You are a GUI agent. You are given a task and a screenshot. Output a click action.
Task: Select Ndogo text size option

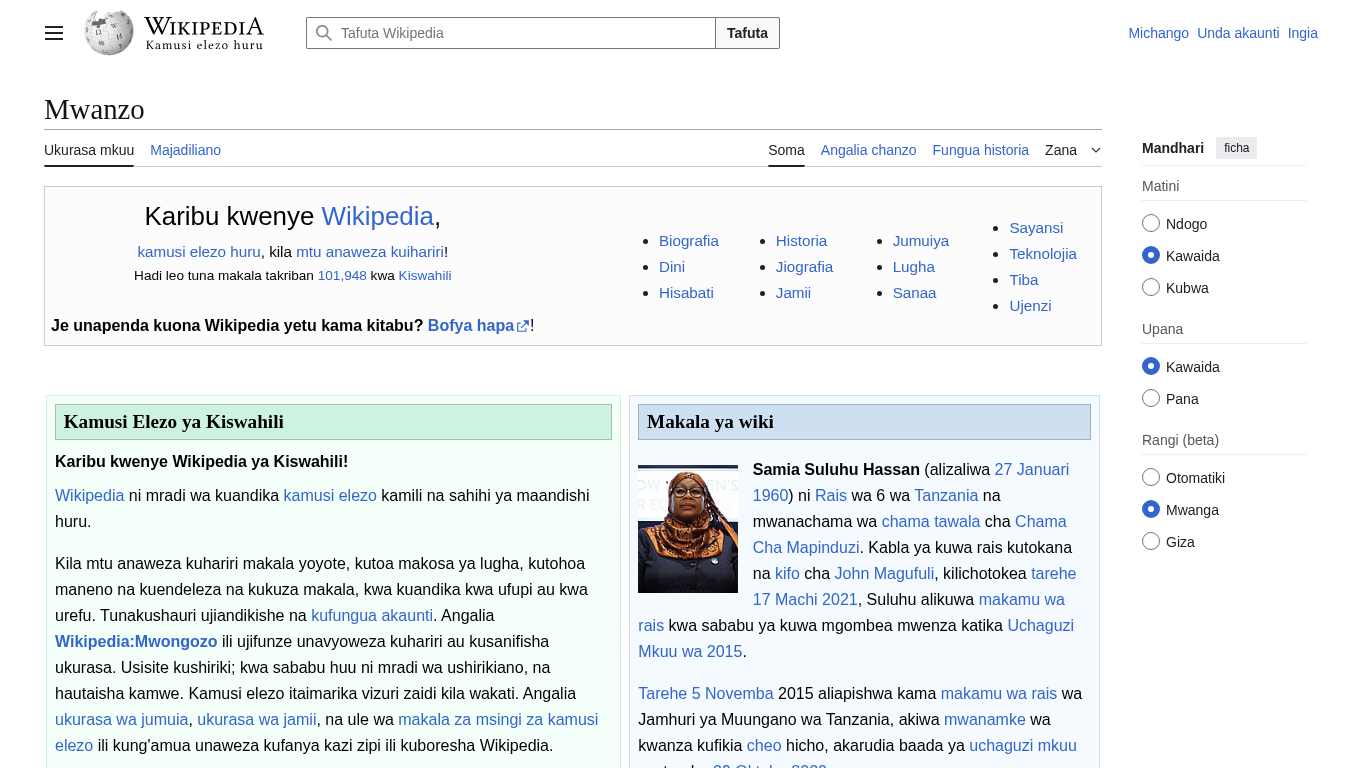tap(1151, 223)
